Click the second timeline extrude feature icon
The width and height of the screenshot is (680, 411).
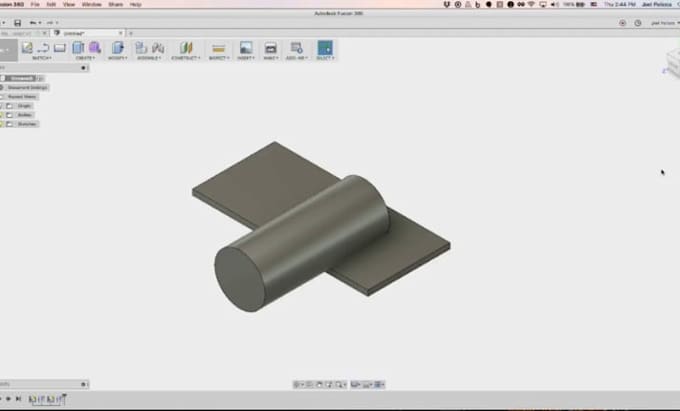(x=42, y=399)
